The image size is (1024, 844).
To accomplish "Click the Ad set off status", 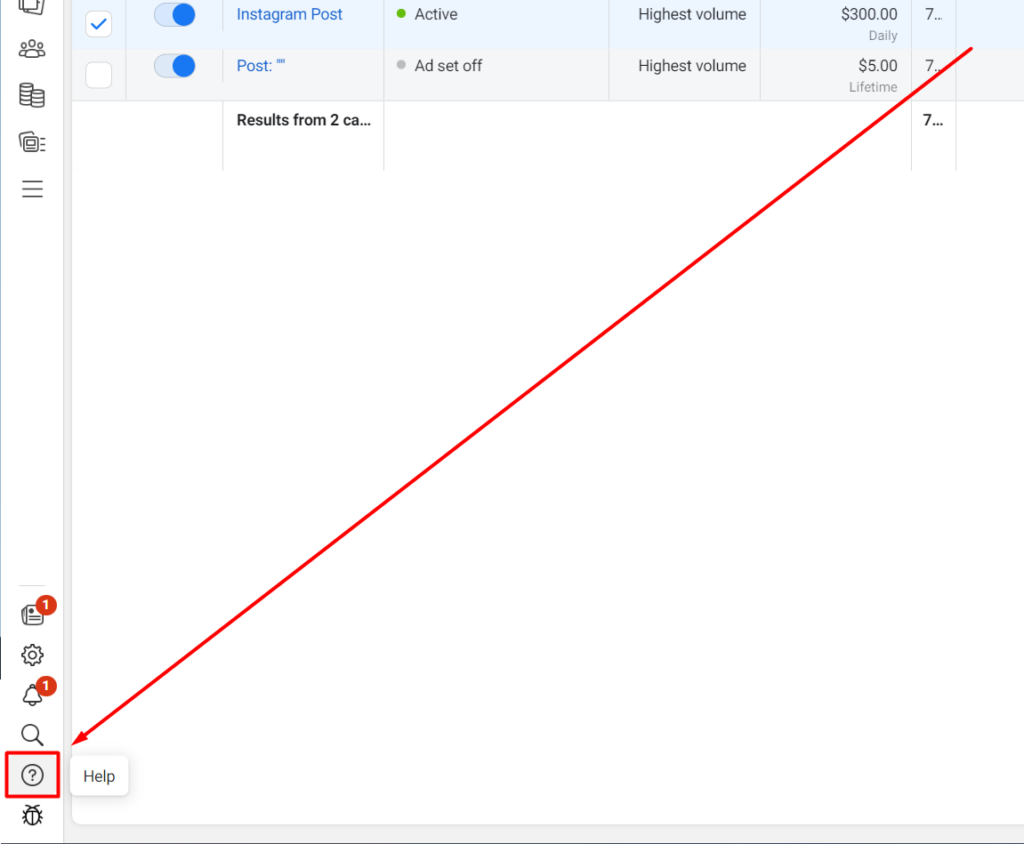I will coord(448,66).
